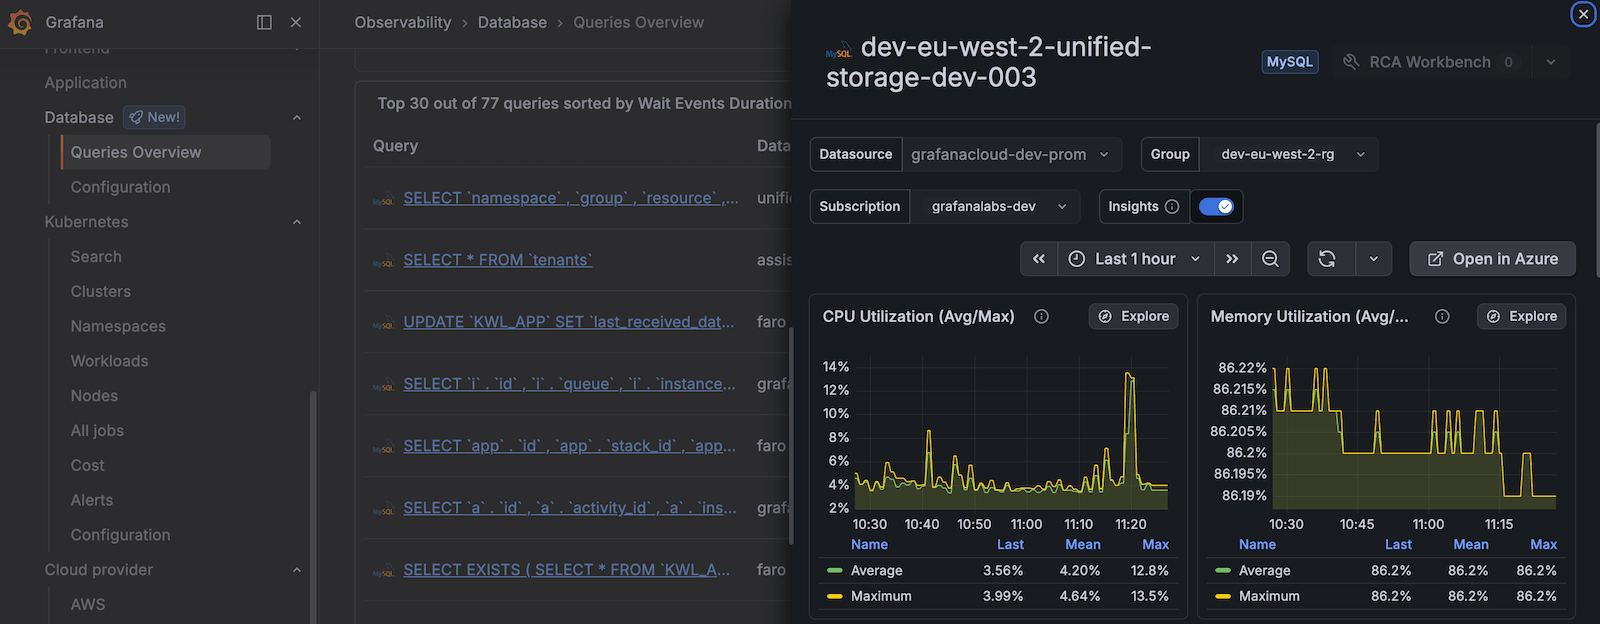Click the New! badge beside Database
Viewport: 1600px width, 624px height.
(x=154, y=117)
